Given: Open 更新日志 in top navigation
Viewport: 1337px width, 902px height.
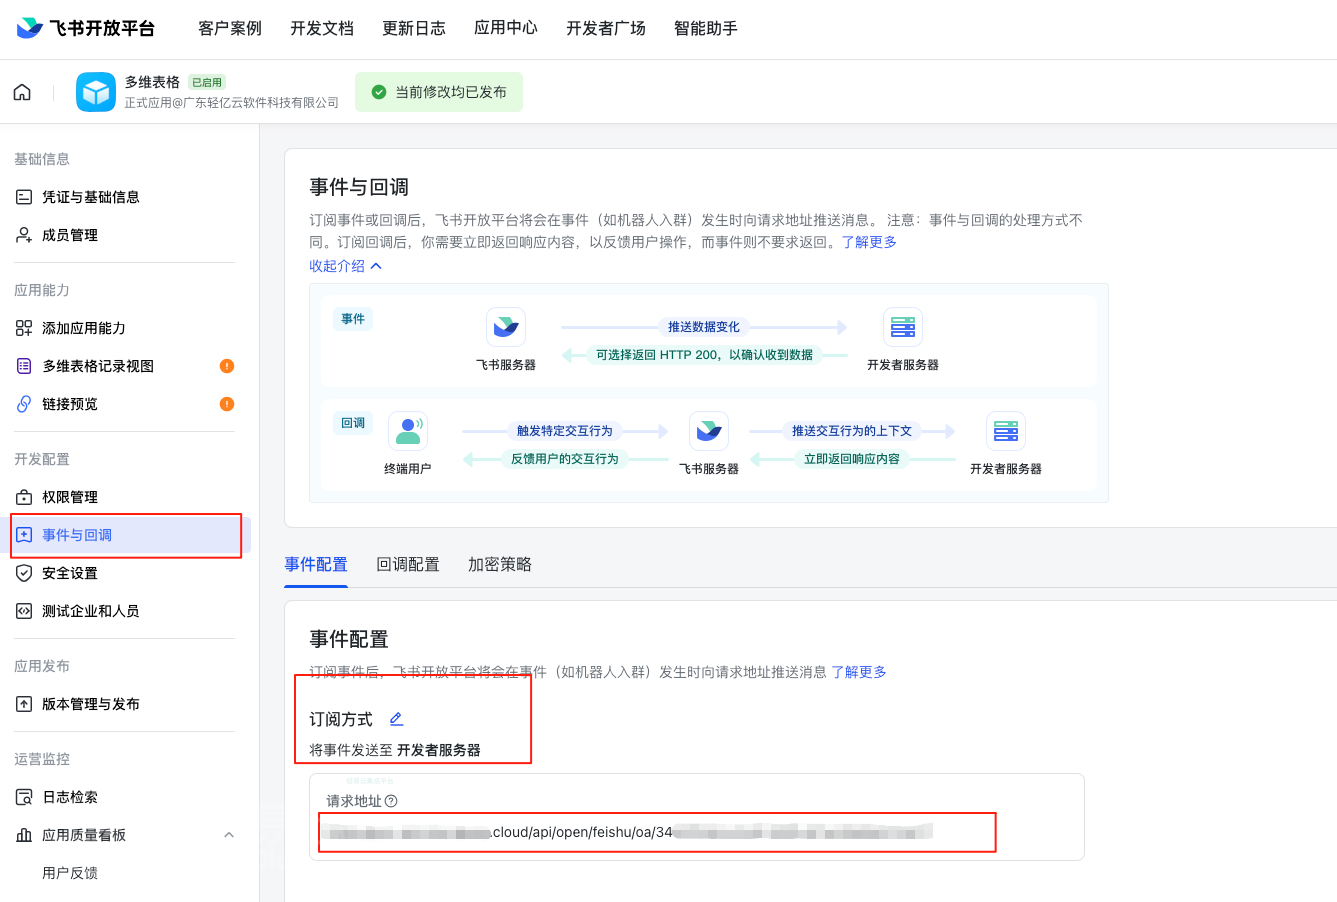Looking at the screenshot, I should coord(414,28).
